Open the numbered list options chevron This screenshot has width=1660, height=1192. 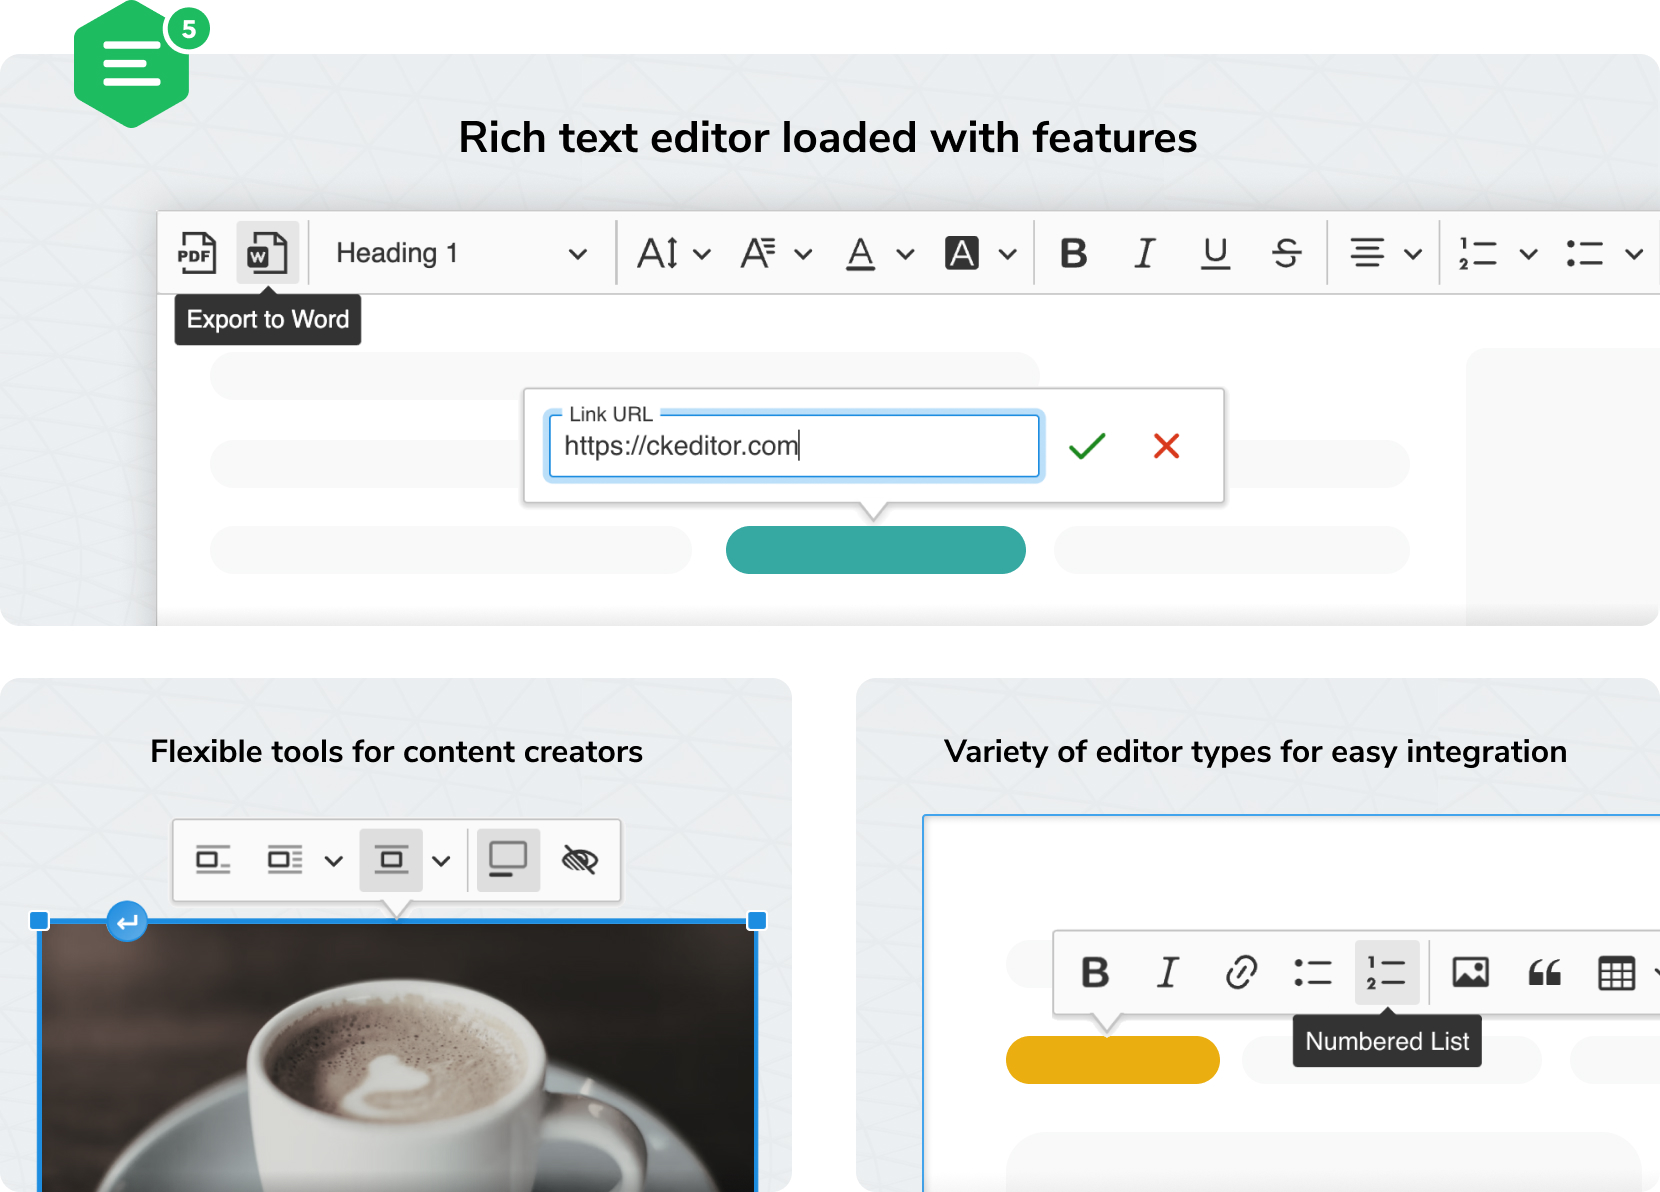(1528, 253)
